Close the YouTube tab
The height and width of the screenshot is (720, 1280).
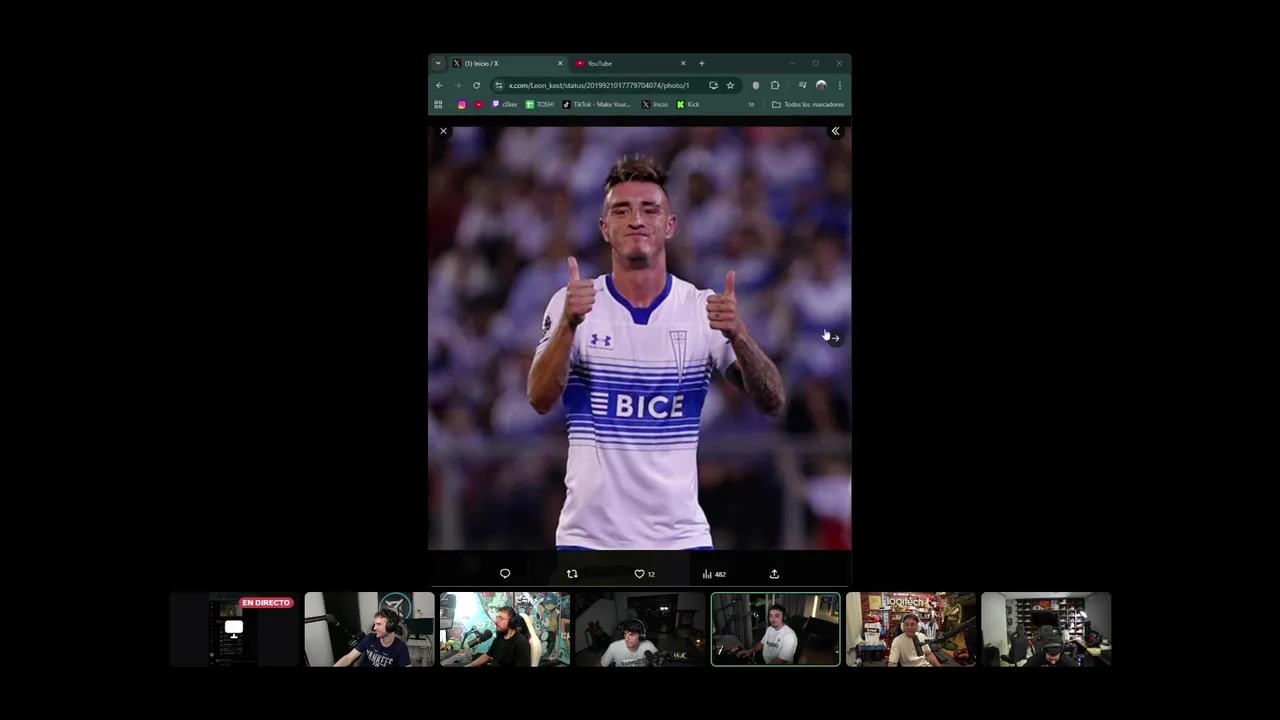pos(683,63)
